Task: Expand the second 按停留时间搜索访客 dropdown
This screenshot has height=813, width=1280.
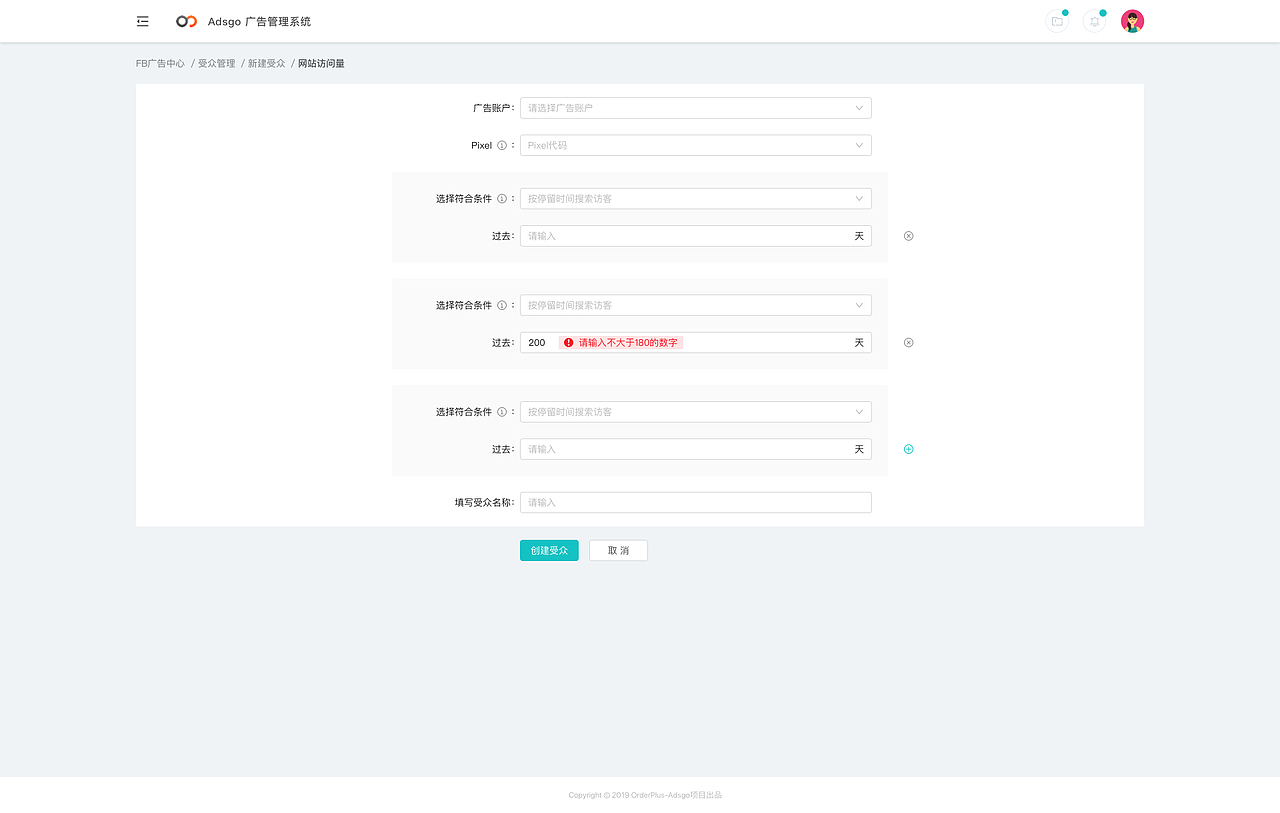Action: tap(696, 305)
